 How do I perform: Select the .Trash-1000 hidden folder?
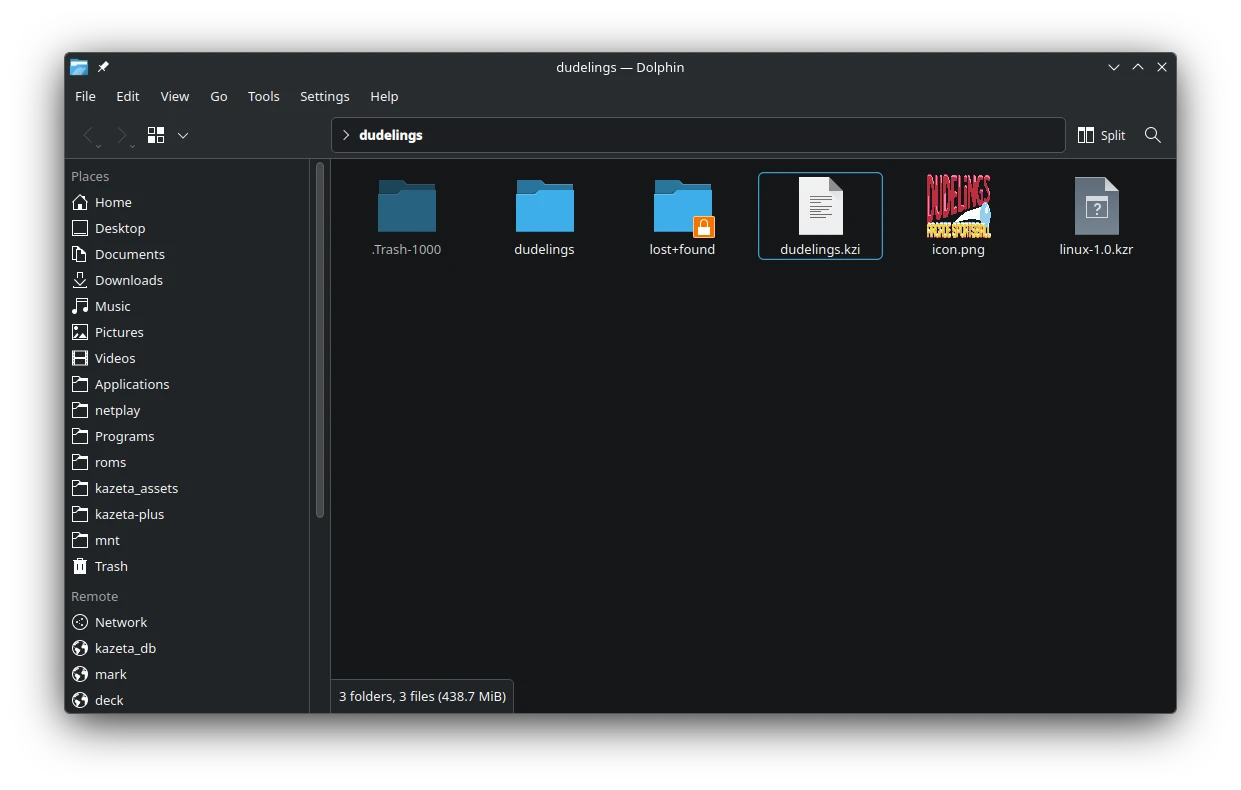(x=406, y=207)
